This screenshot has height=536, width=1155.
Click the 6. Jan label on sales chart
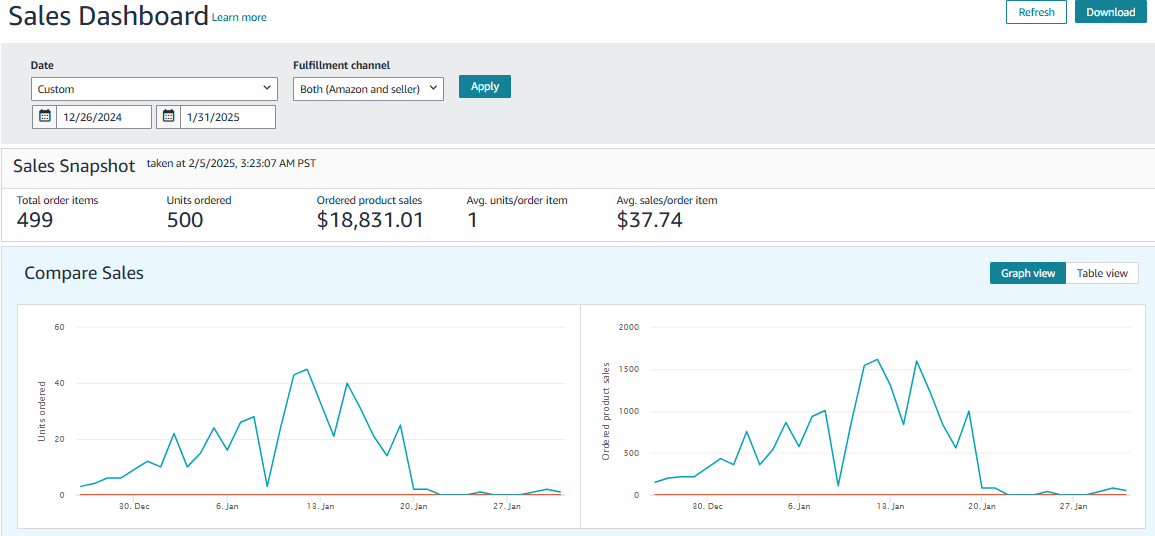(799, 507)
